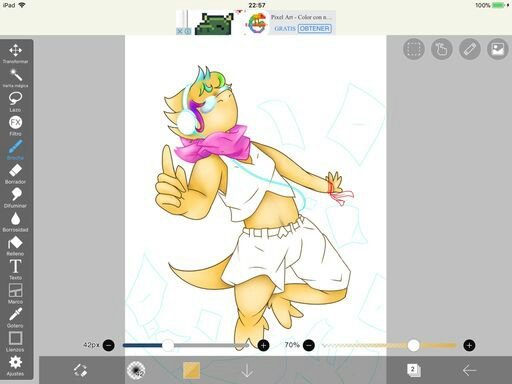Open the brush preset picker showing 42
Screen dimensions: 512x384
(136, 370)
